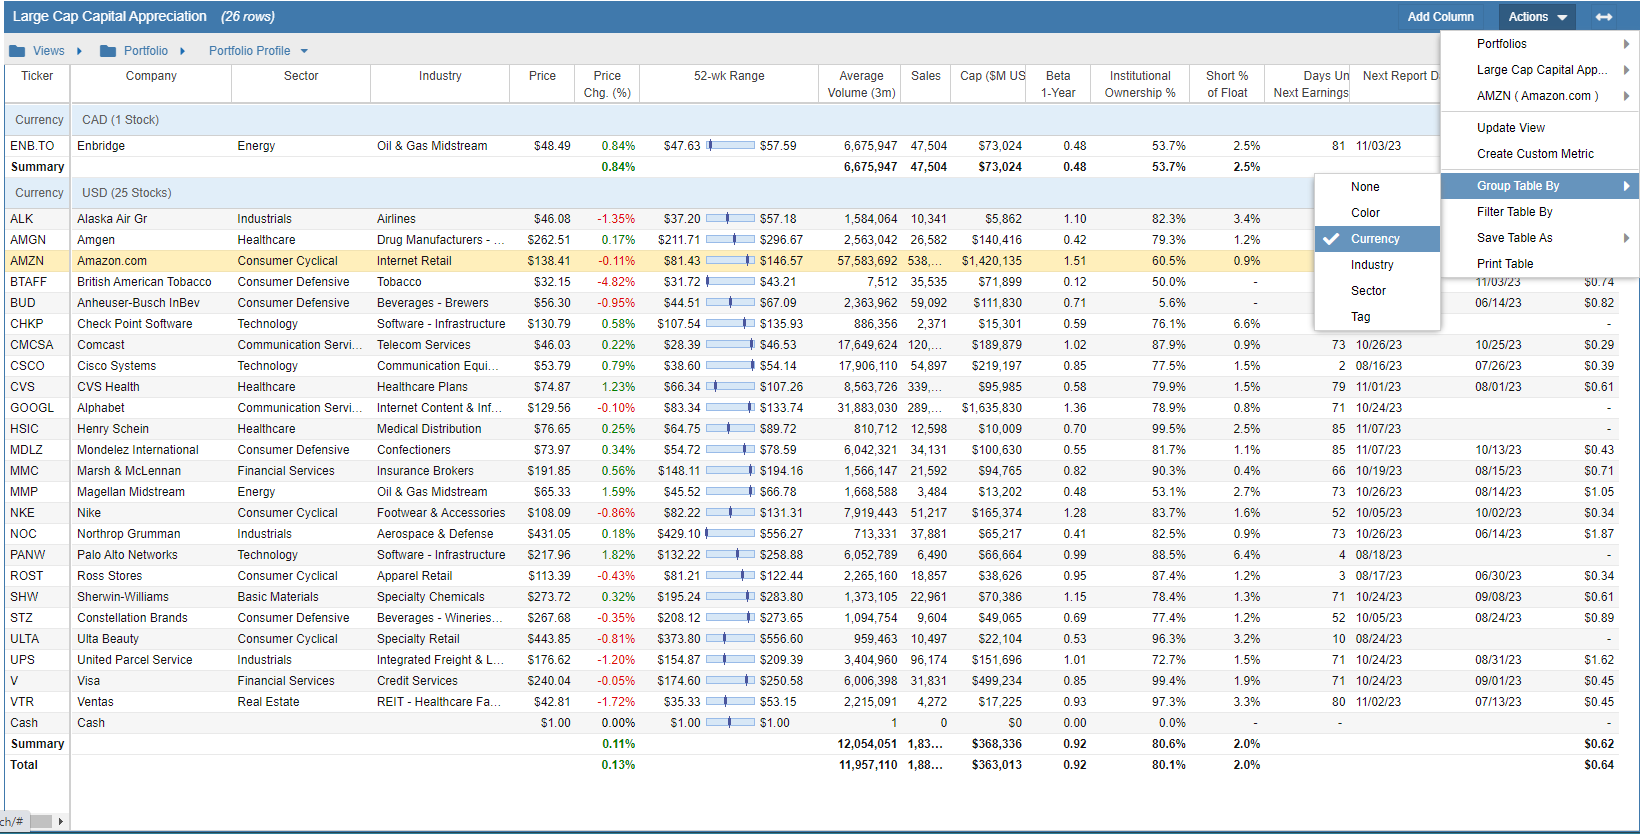
Task: Click the arrow next to Portfolio breadcrumb
Action: [x=183, y=51]
